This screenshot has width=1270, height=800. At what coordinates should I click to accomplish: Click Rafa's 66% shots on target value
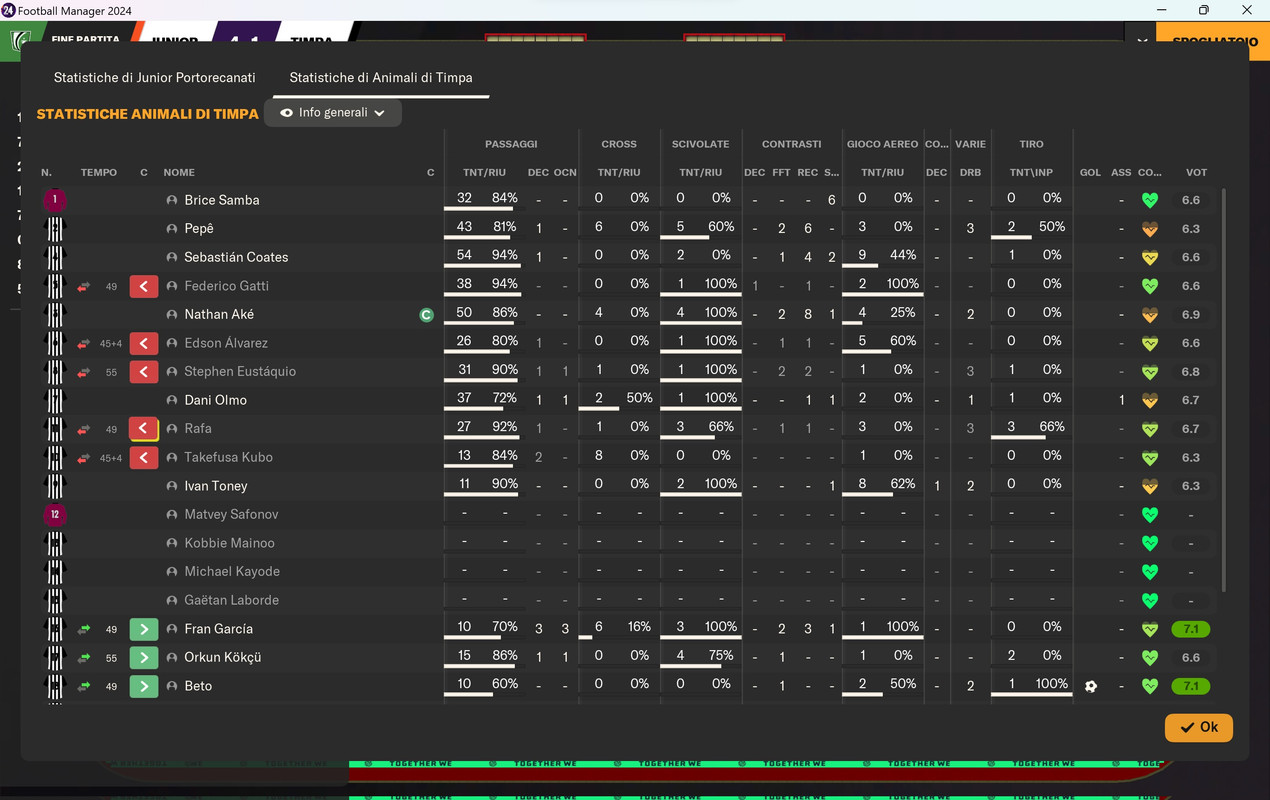tap(1051, 426)
